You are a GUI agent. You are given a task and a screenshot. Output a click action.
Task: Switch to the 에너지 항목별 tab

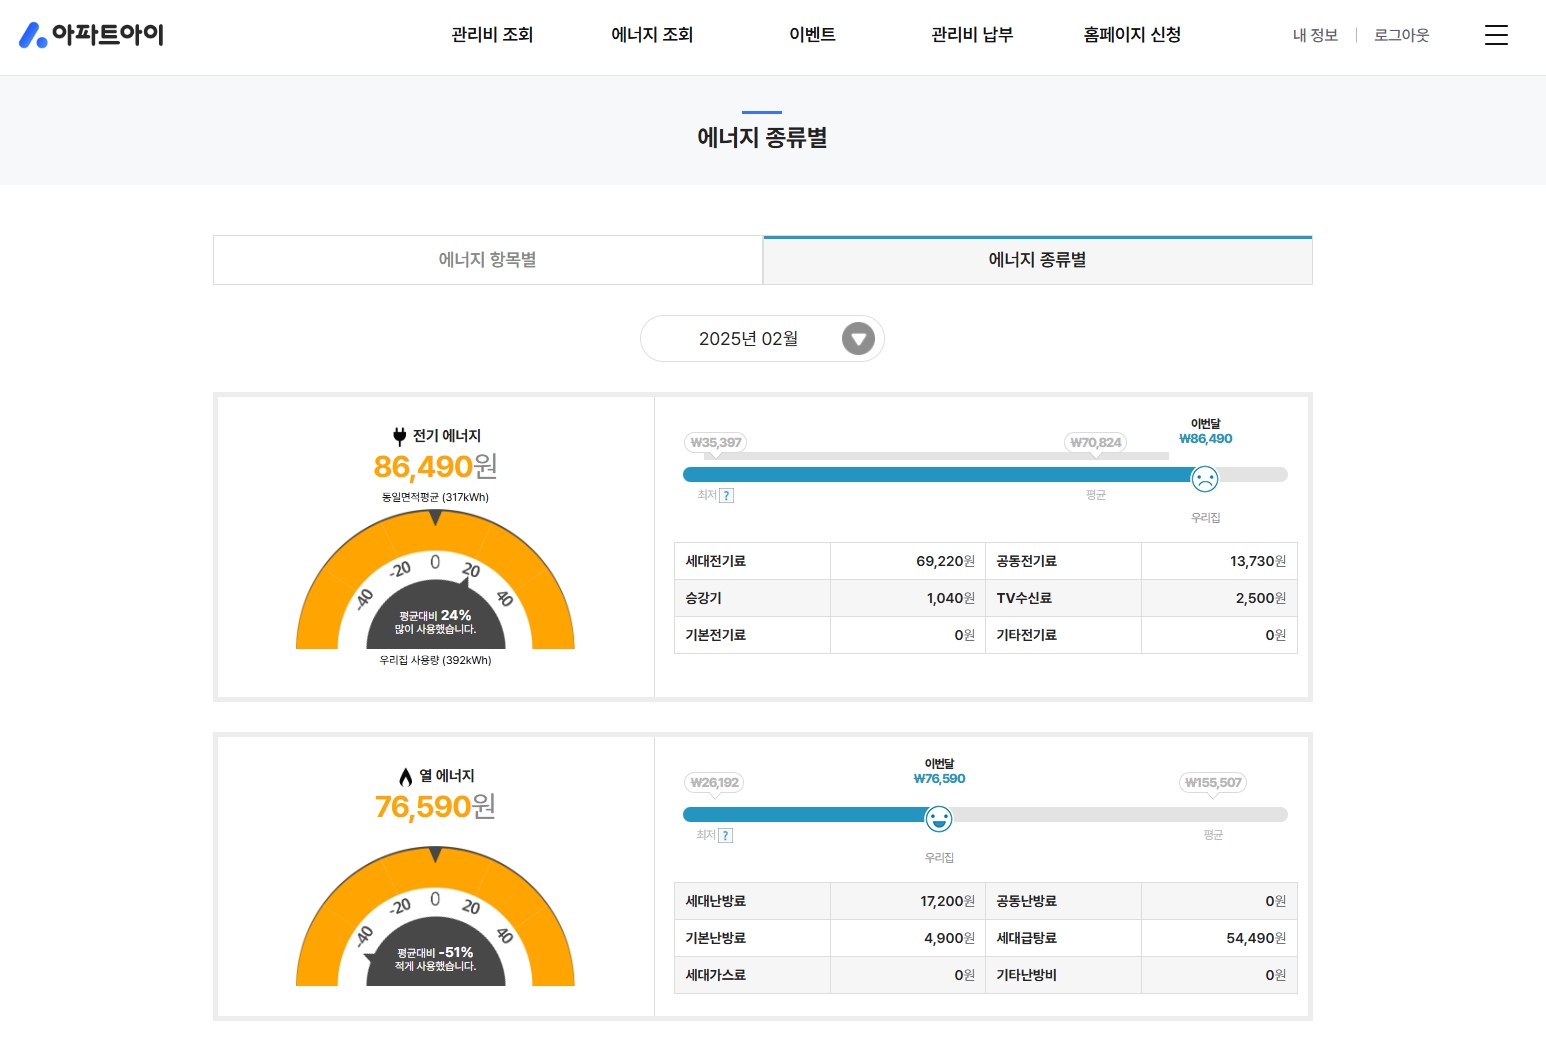pos(488,260)
